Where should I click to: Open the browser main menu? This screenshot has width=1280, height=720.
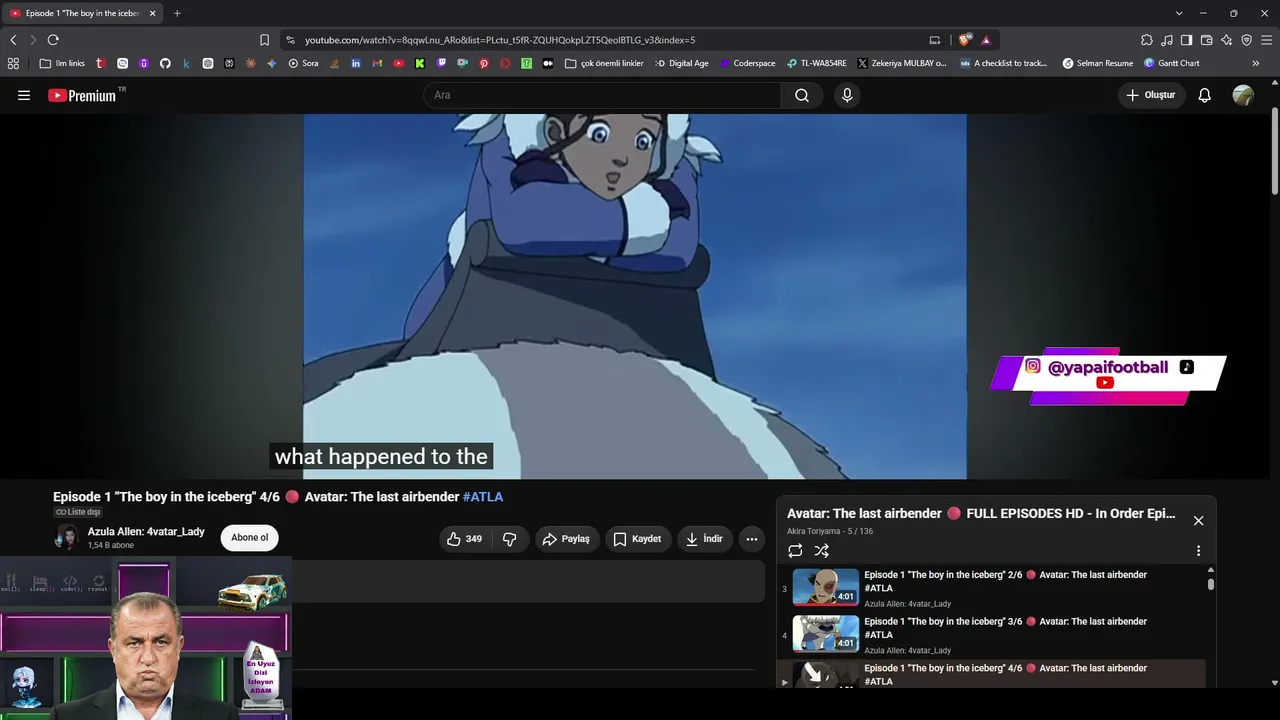(x=1267, y=40)
